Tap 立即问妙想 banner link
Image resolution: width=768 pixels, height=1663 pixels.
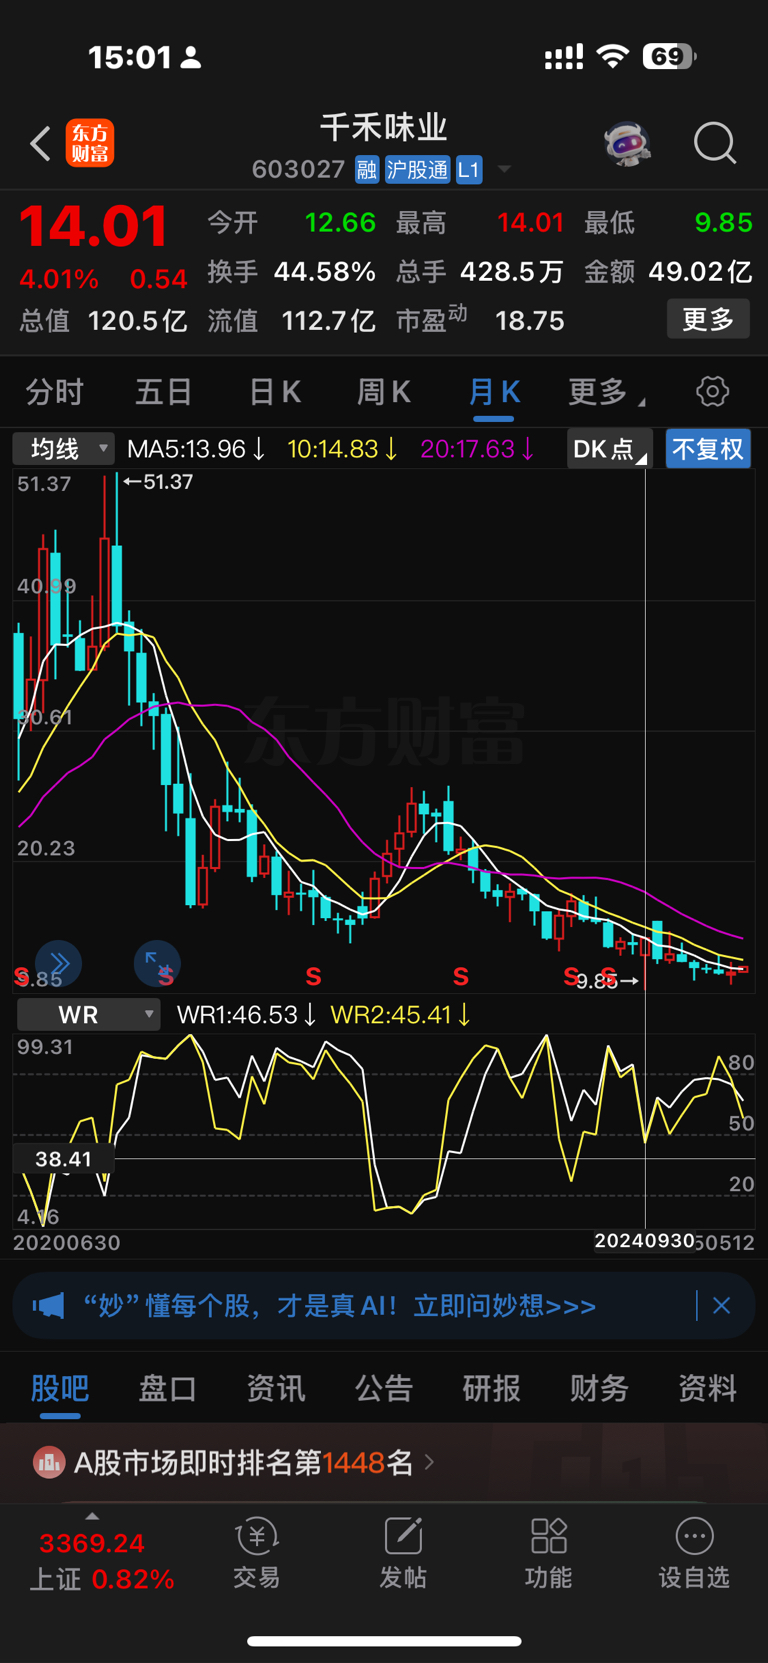pos(504,1306)
